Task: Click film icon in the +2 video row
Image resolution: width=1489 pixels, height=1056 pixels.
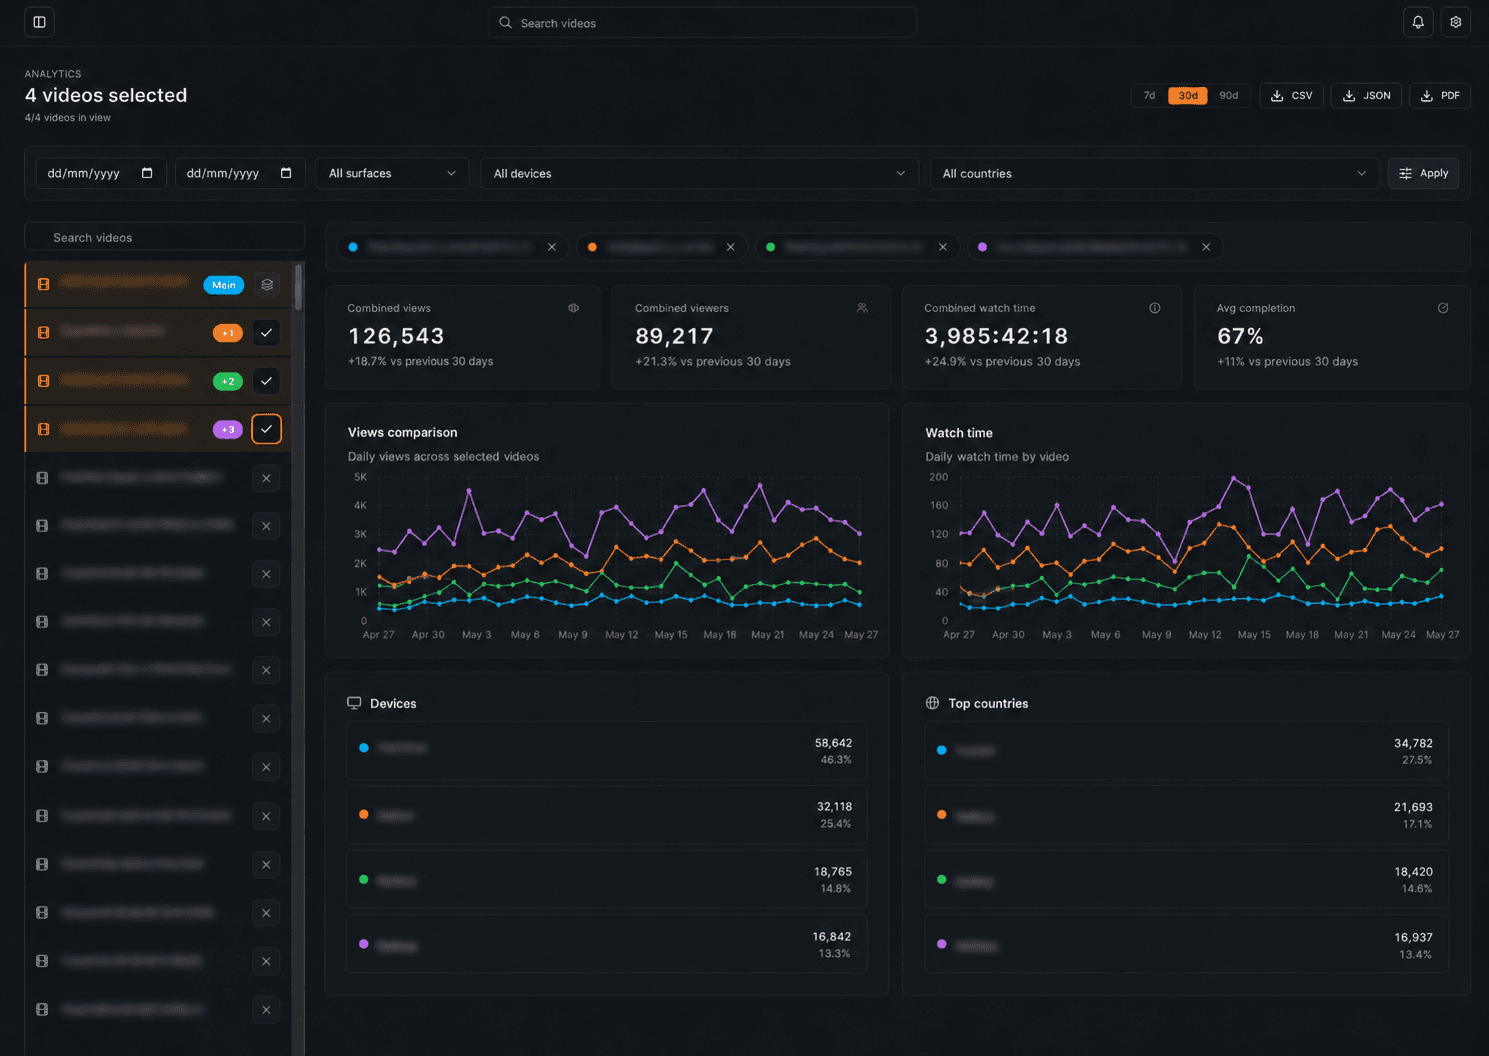Action: pyautogui.click(x=43, y=381)
